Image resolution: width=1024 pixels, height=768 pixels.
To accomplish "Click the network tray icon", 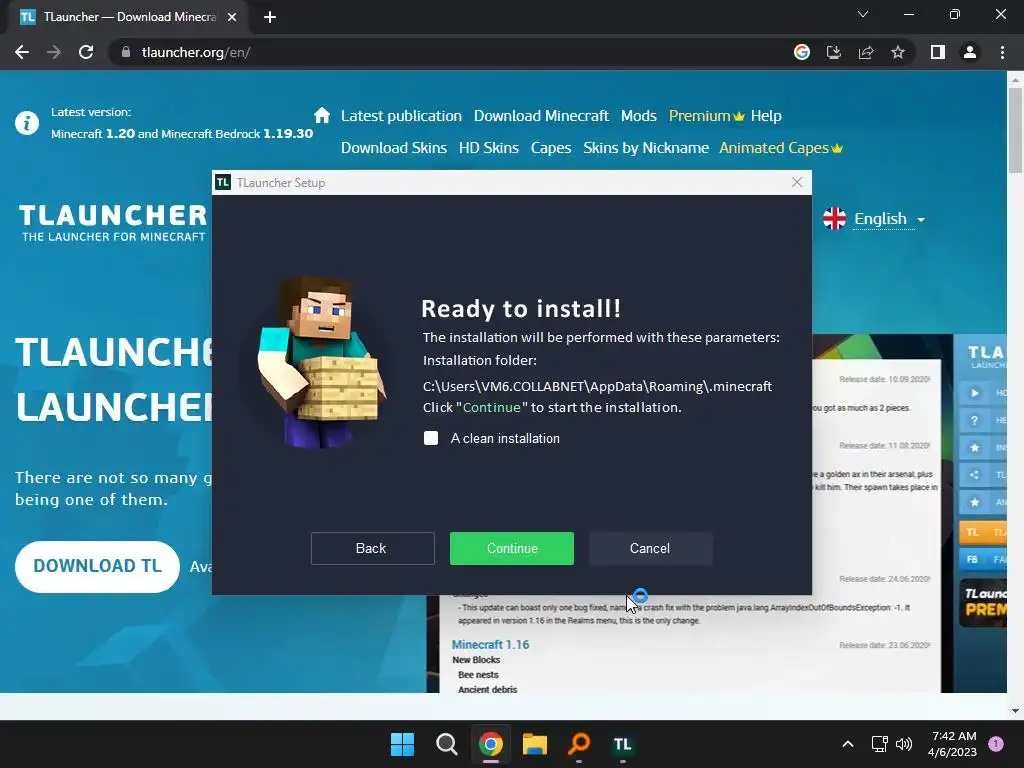I will tap(880, 744).
